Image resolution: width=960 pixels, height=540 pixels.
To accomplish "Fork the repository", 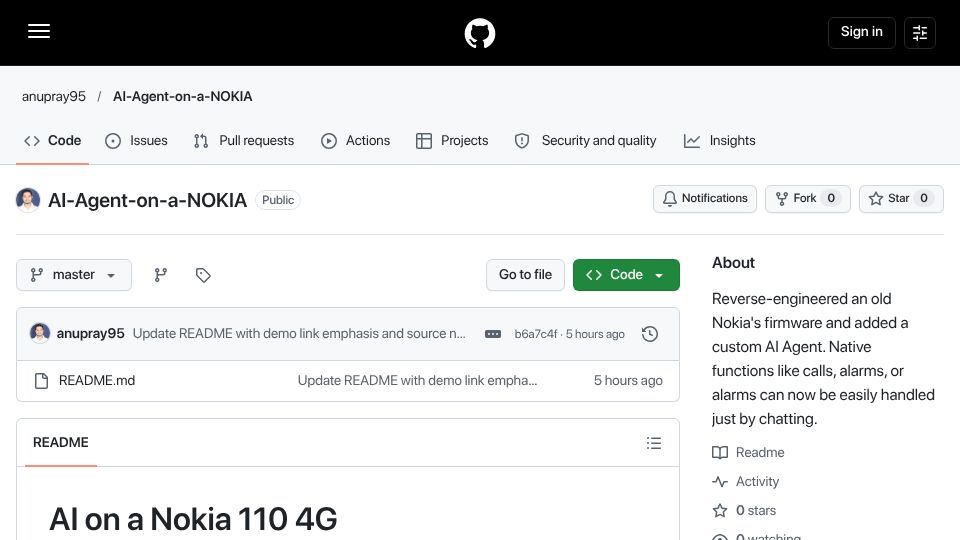I will click(808, 198).
